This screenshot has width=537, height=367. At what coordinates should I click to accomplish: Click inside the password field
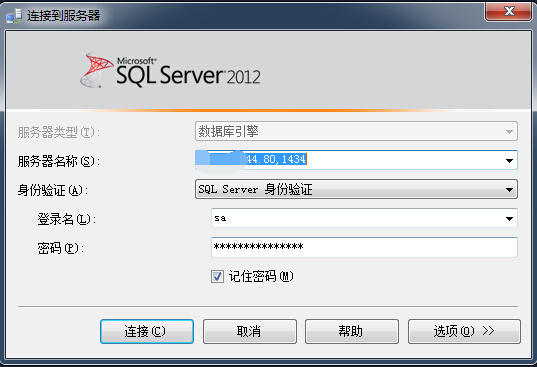pyautogui.click(x=364, y=247)
